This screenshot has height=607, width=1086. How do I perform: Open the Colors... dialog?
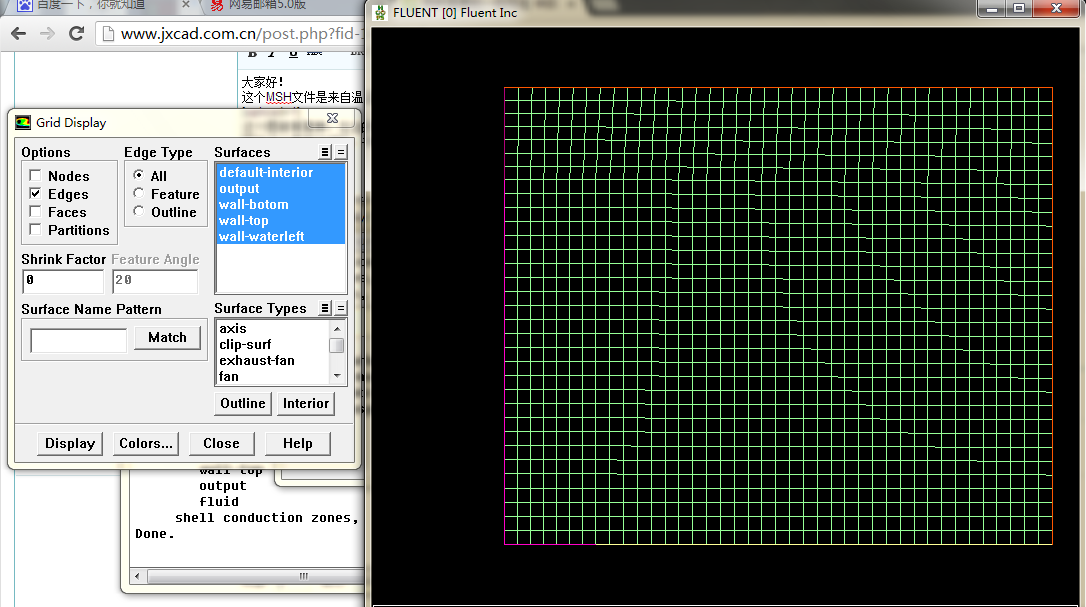pyautogui.click(x=146, y=444)
